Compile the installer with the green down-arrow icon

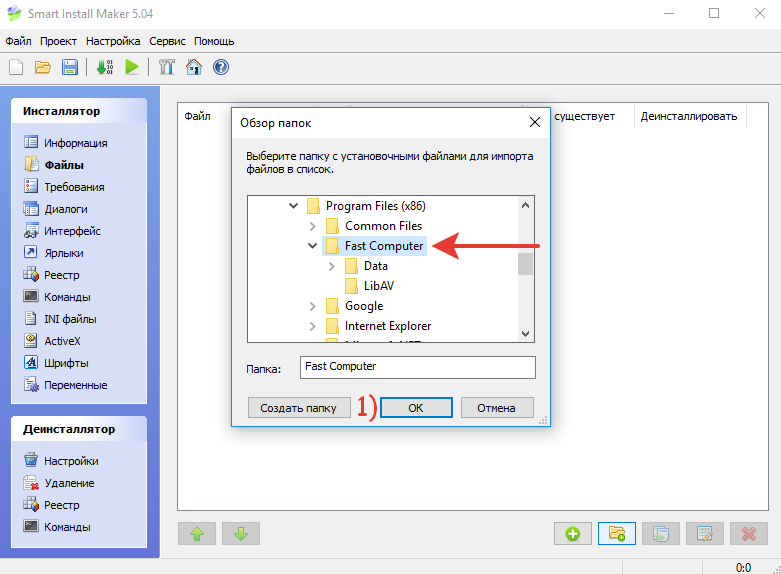tap(105, 67)
